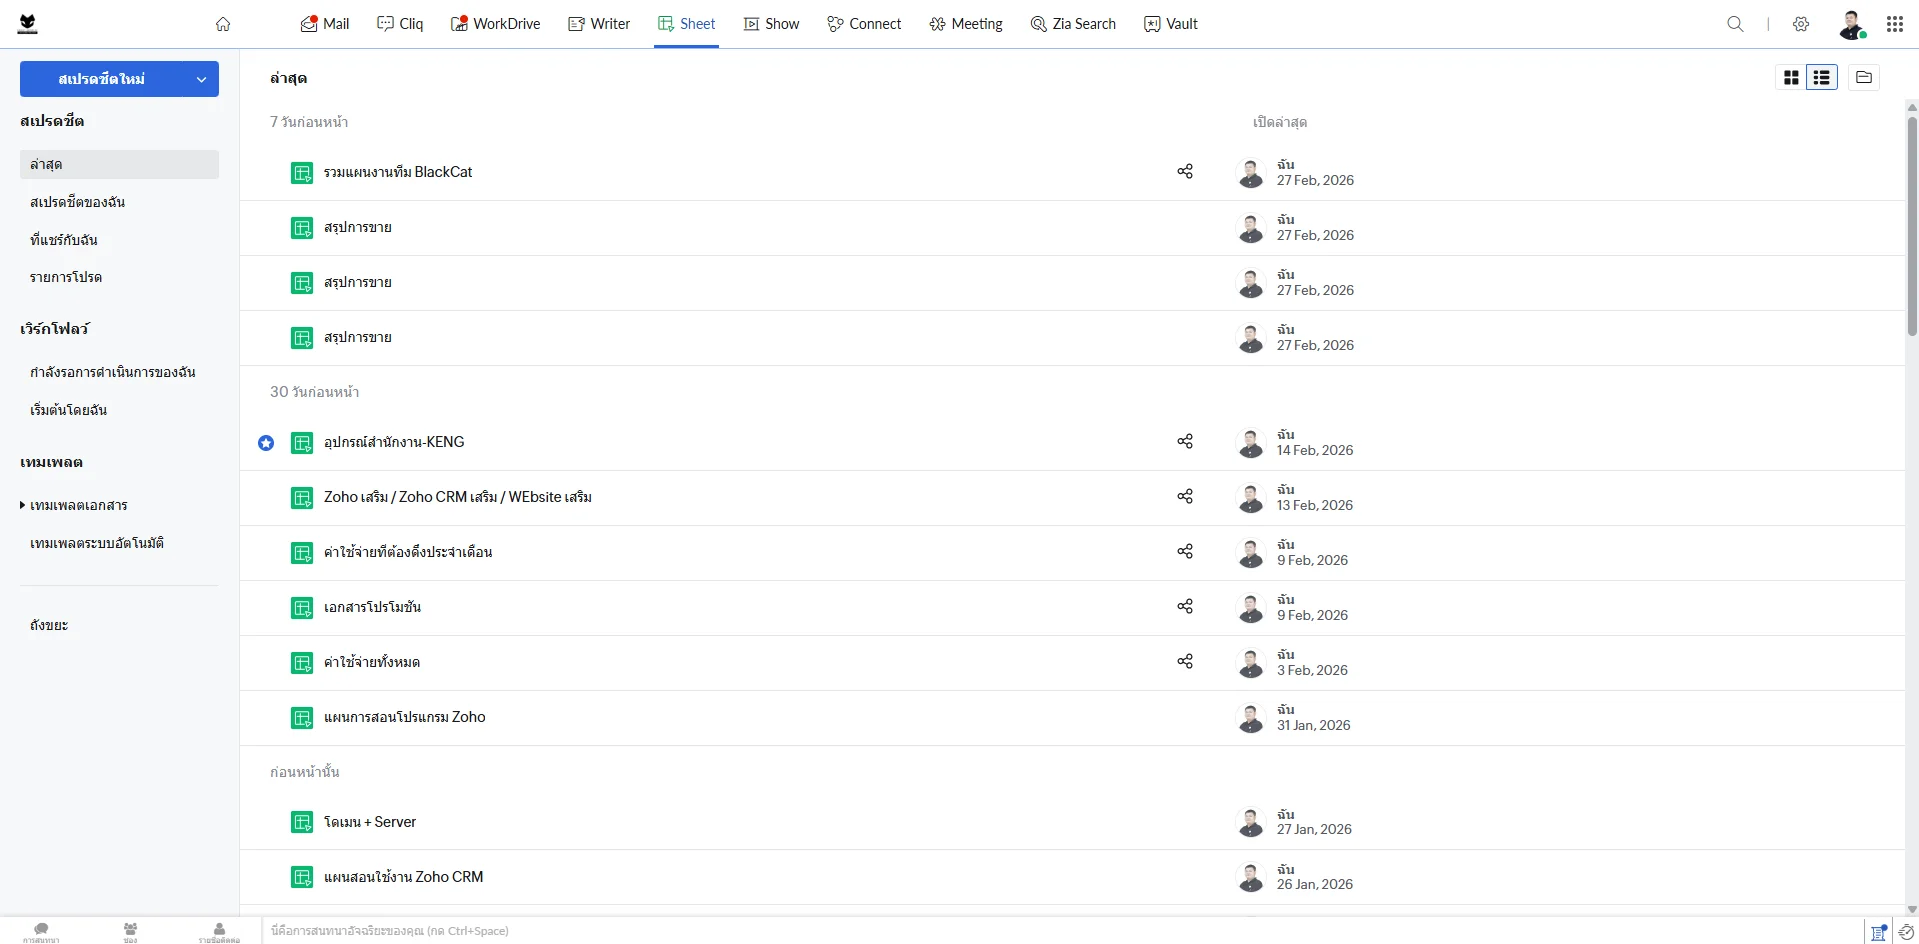This screenshot has width=1919, height=944.
Task: Click the search magnifier icon
Action: (1735, 24)
